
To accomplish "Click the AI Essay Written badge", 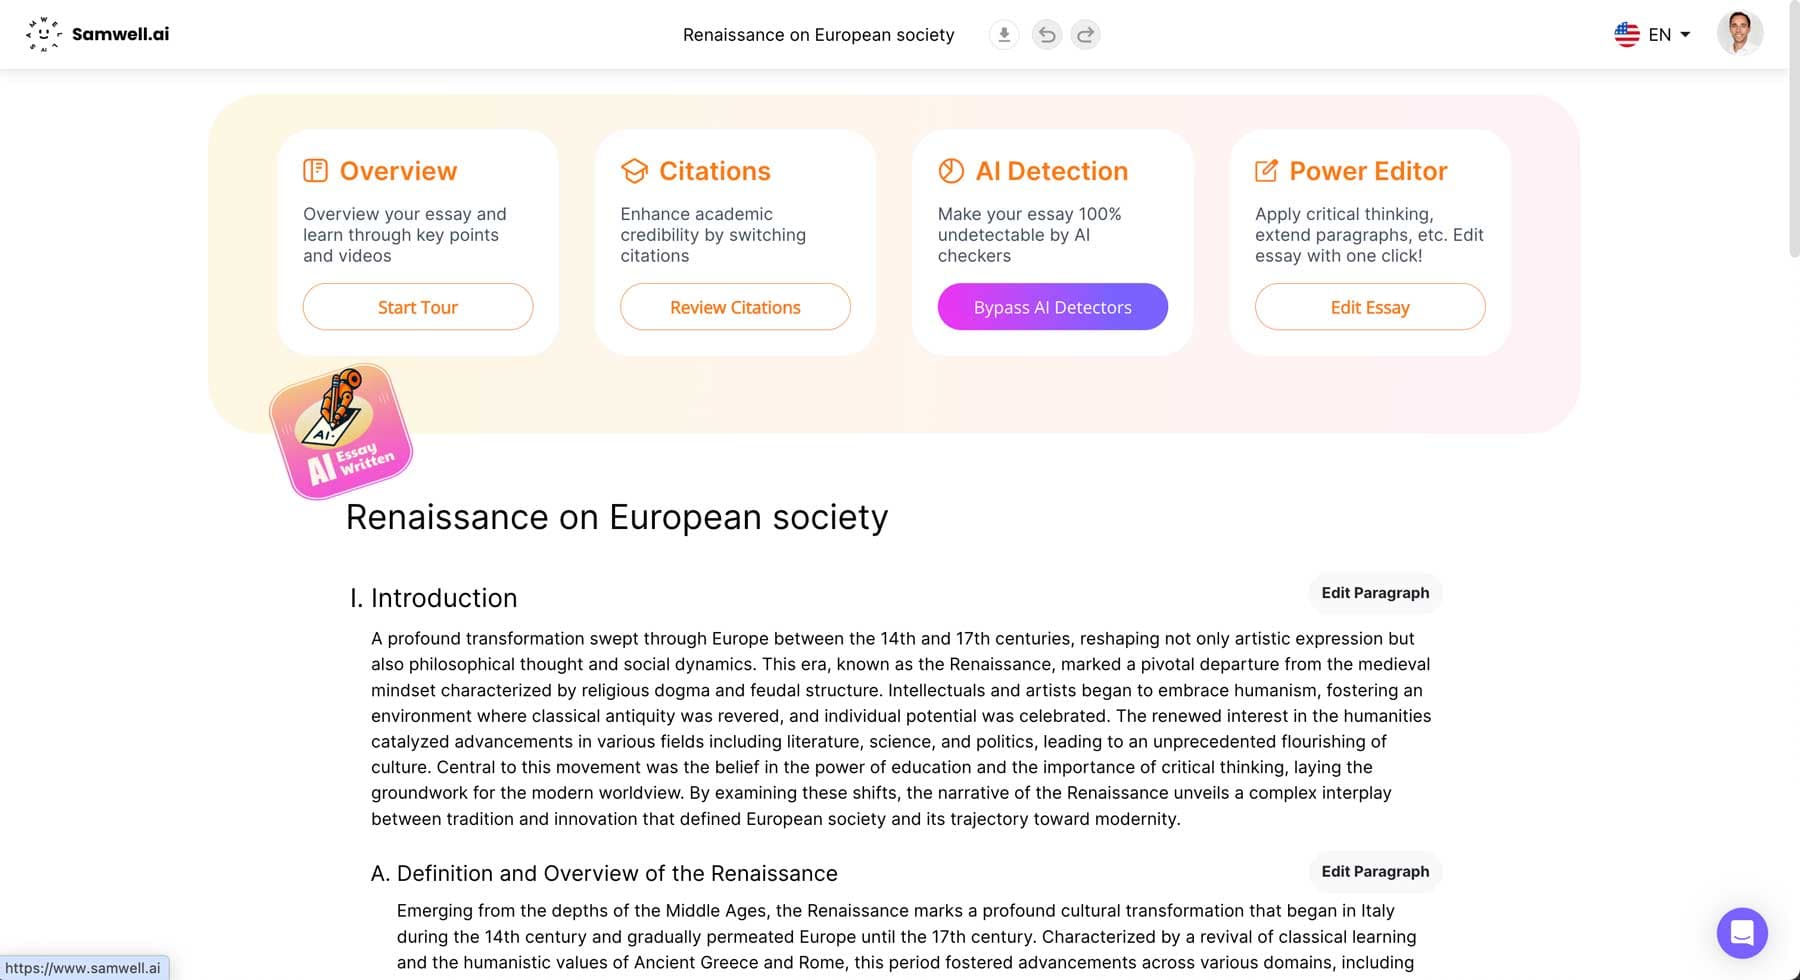I will (341, 431).
